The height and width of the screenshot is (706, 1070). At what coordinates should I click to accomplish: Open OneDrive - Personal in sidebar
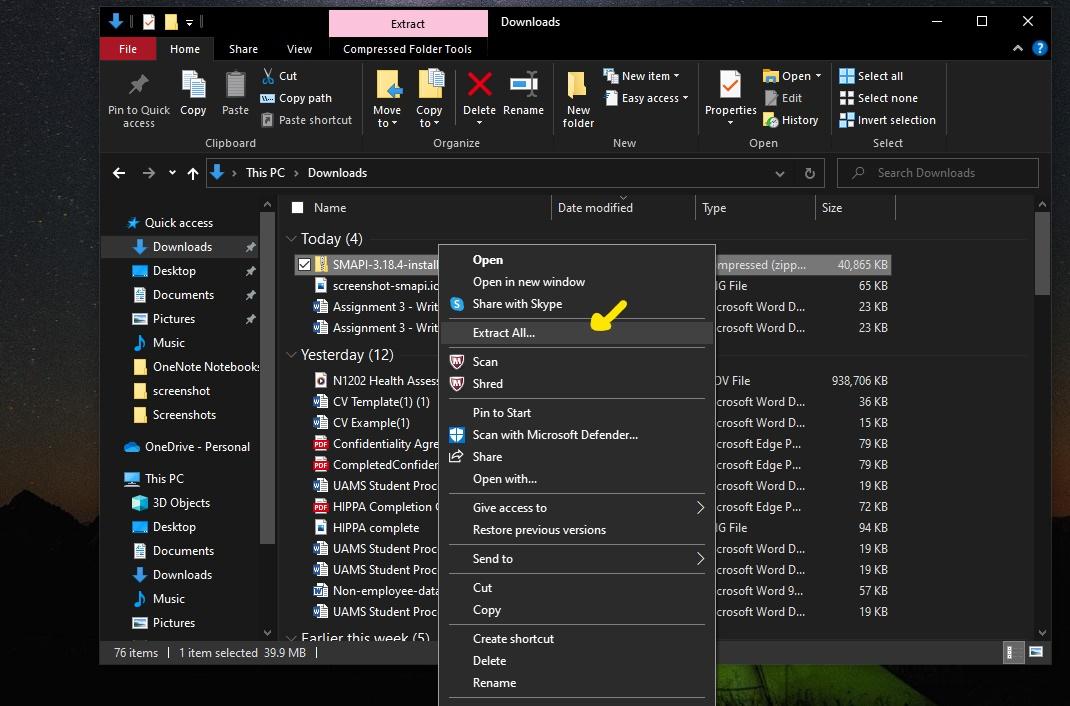197,447
